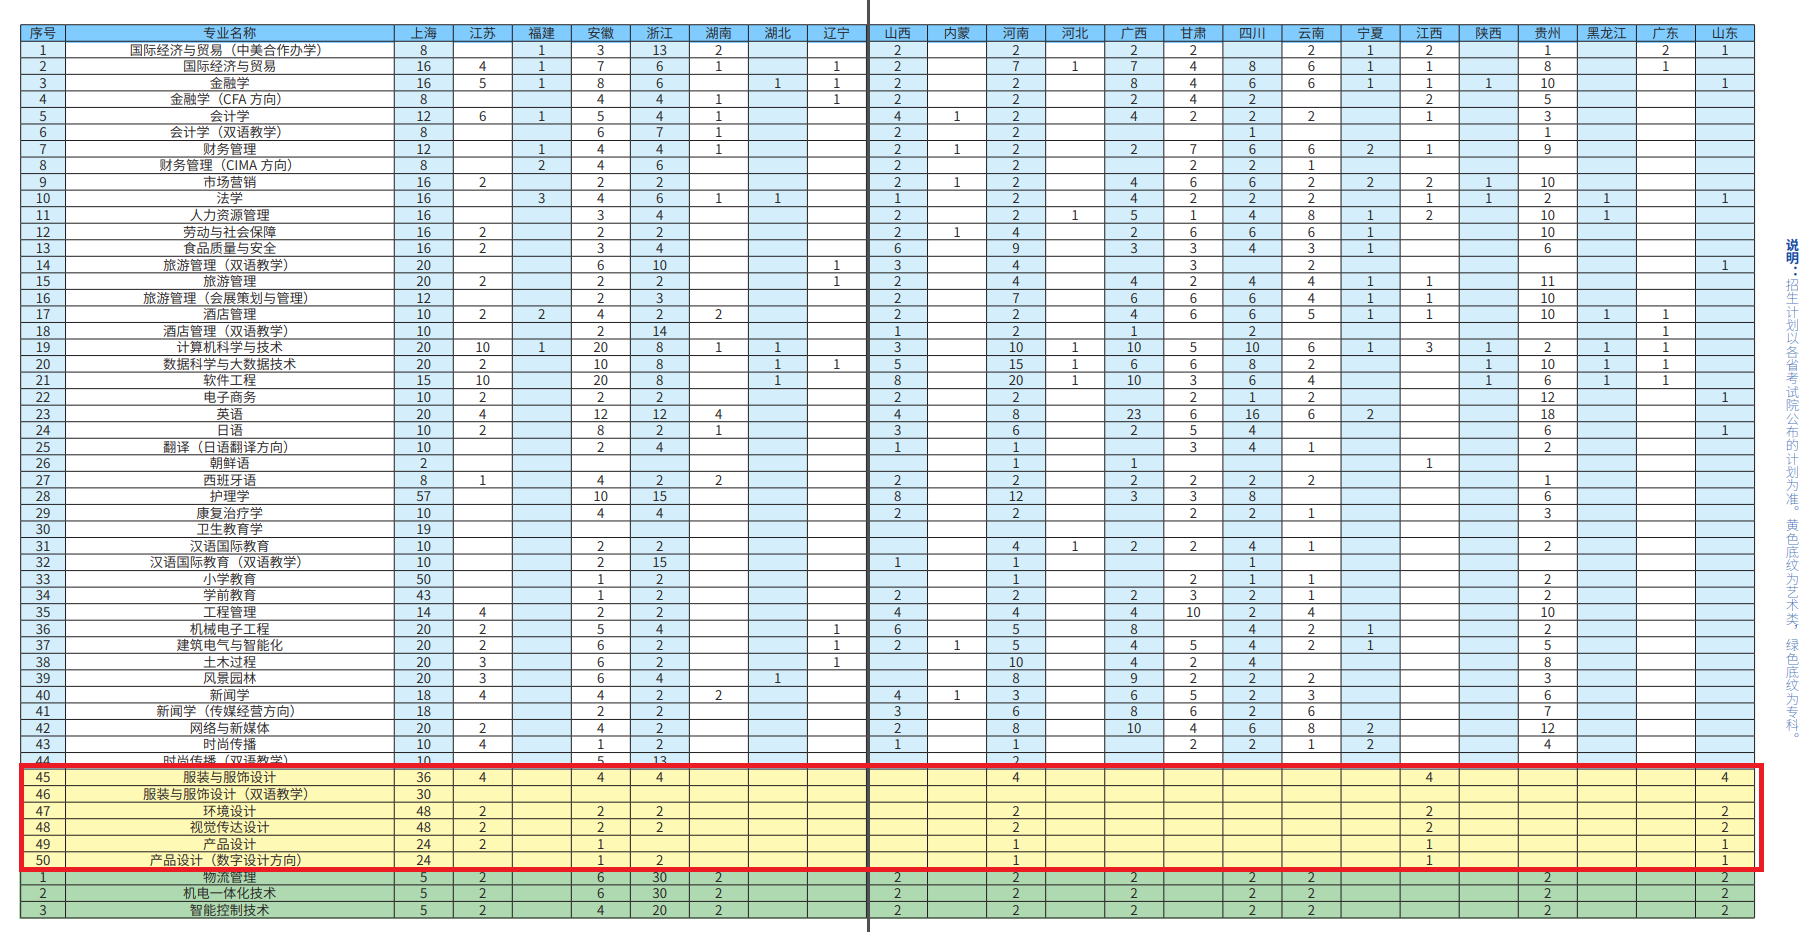Screen dimensions: 1810x932
Task: Click 旅游管理（会展策划与管理）major name
Action: pos(226,298)
